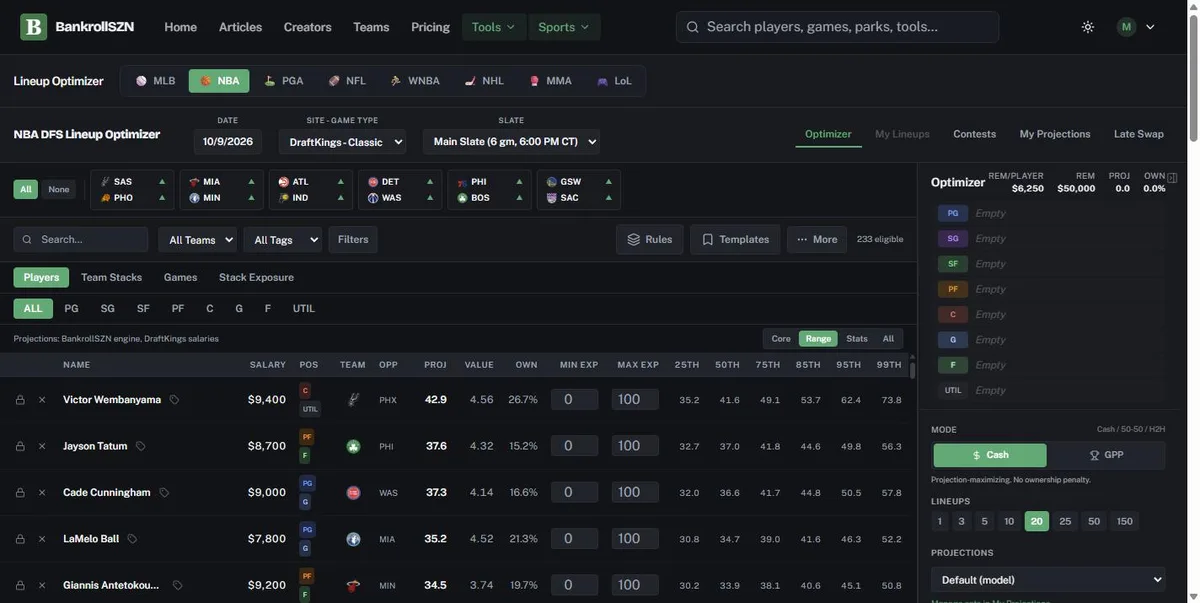The width and height of the screenshot is (1200, 603).
Task: Click the global search players field
Action: coord(838,27)
